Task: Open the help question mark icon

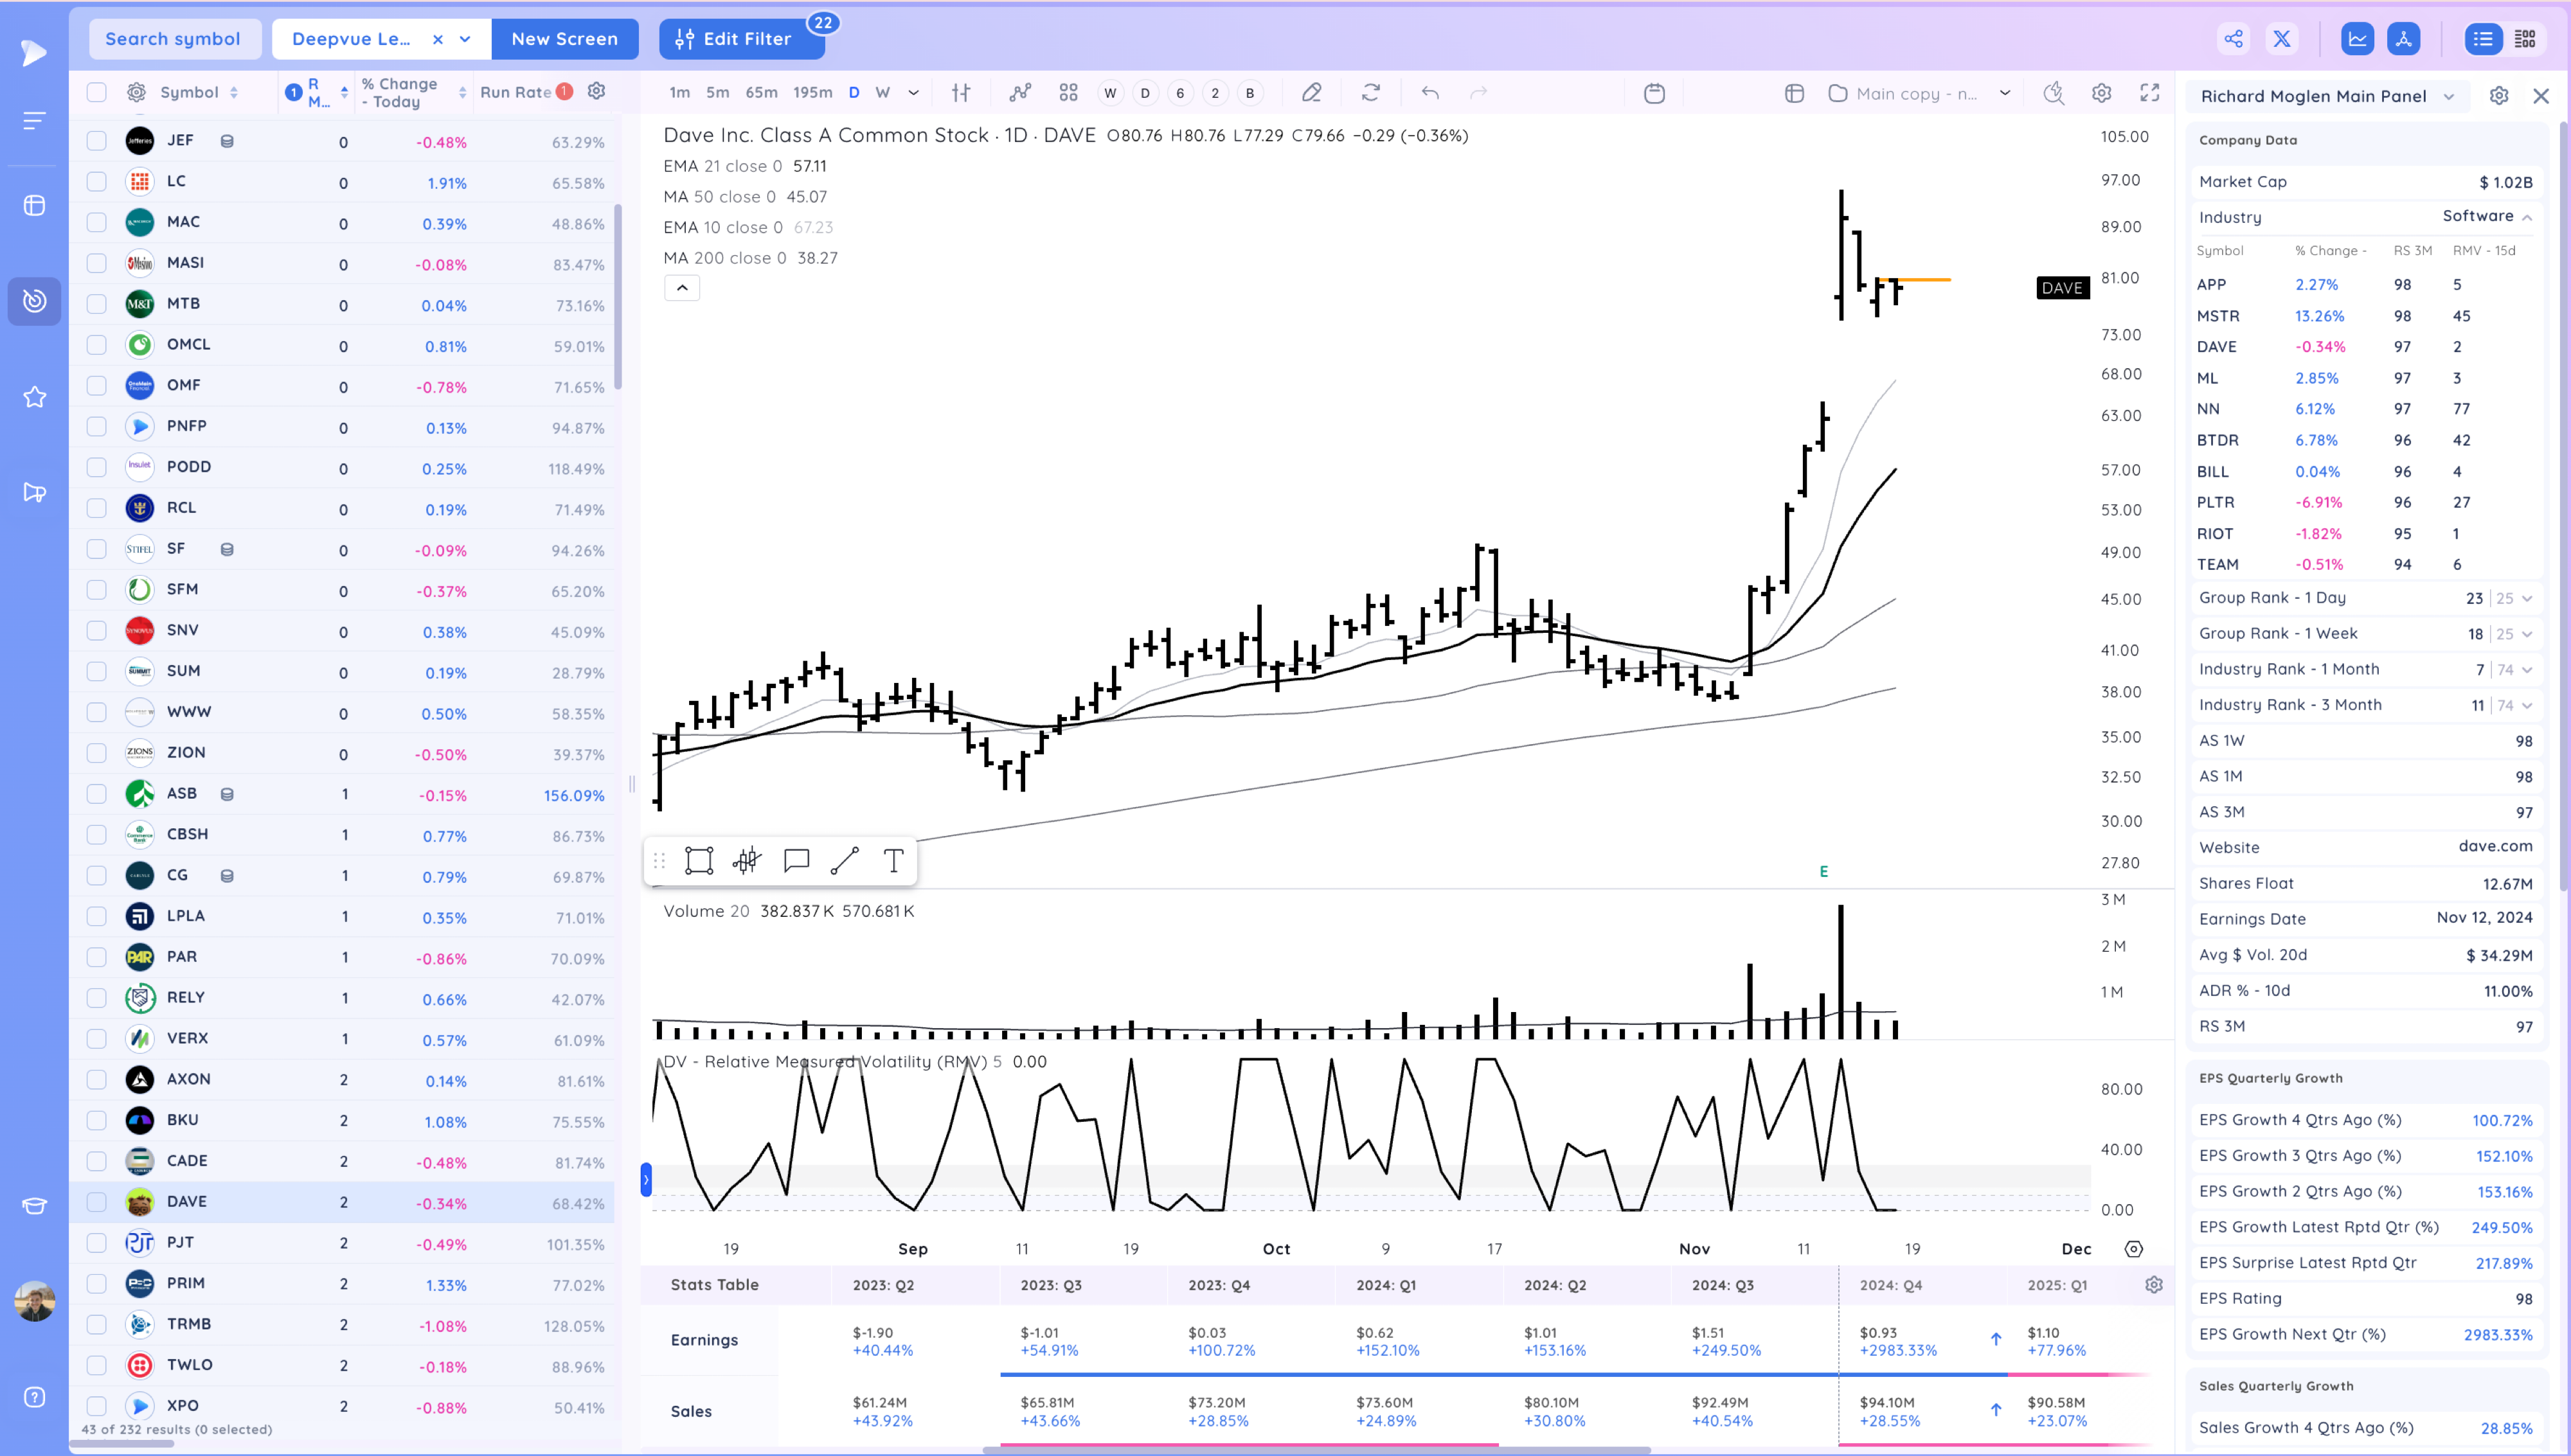Action: (x=34, y=1397)
